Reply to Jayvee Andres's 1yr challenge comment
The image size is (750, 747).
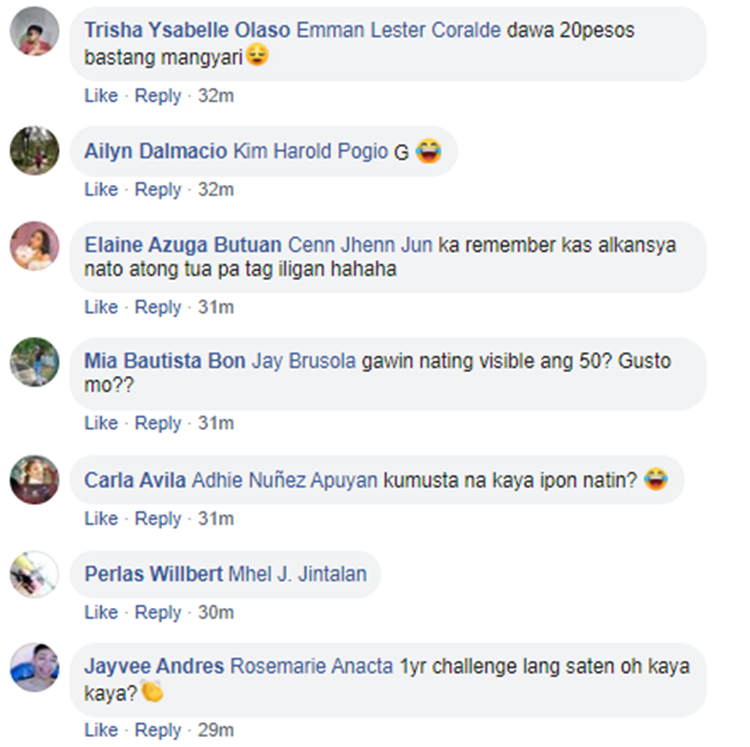(158, 731)
